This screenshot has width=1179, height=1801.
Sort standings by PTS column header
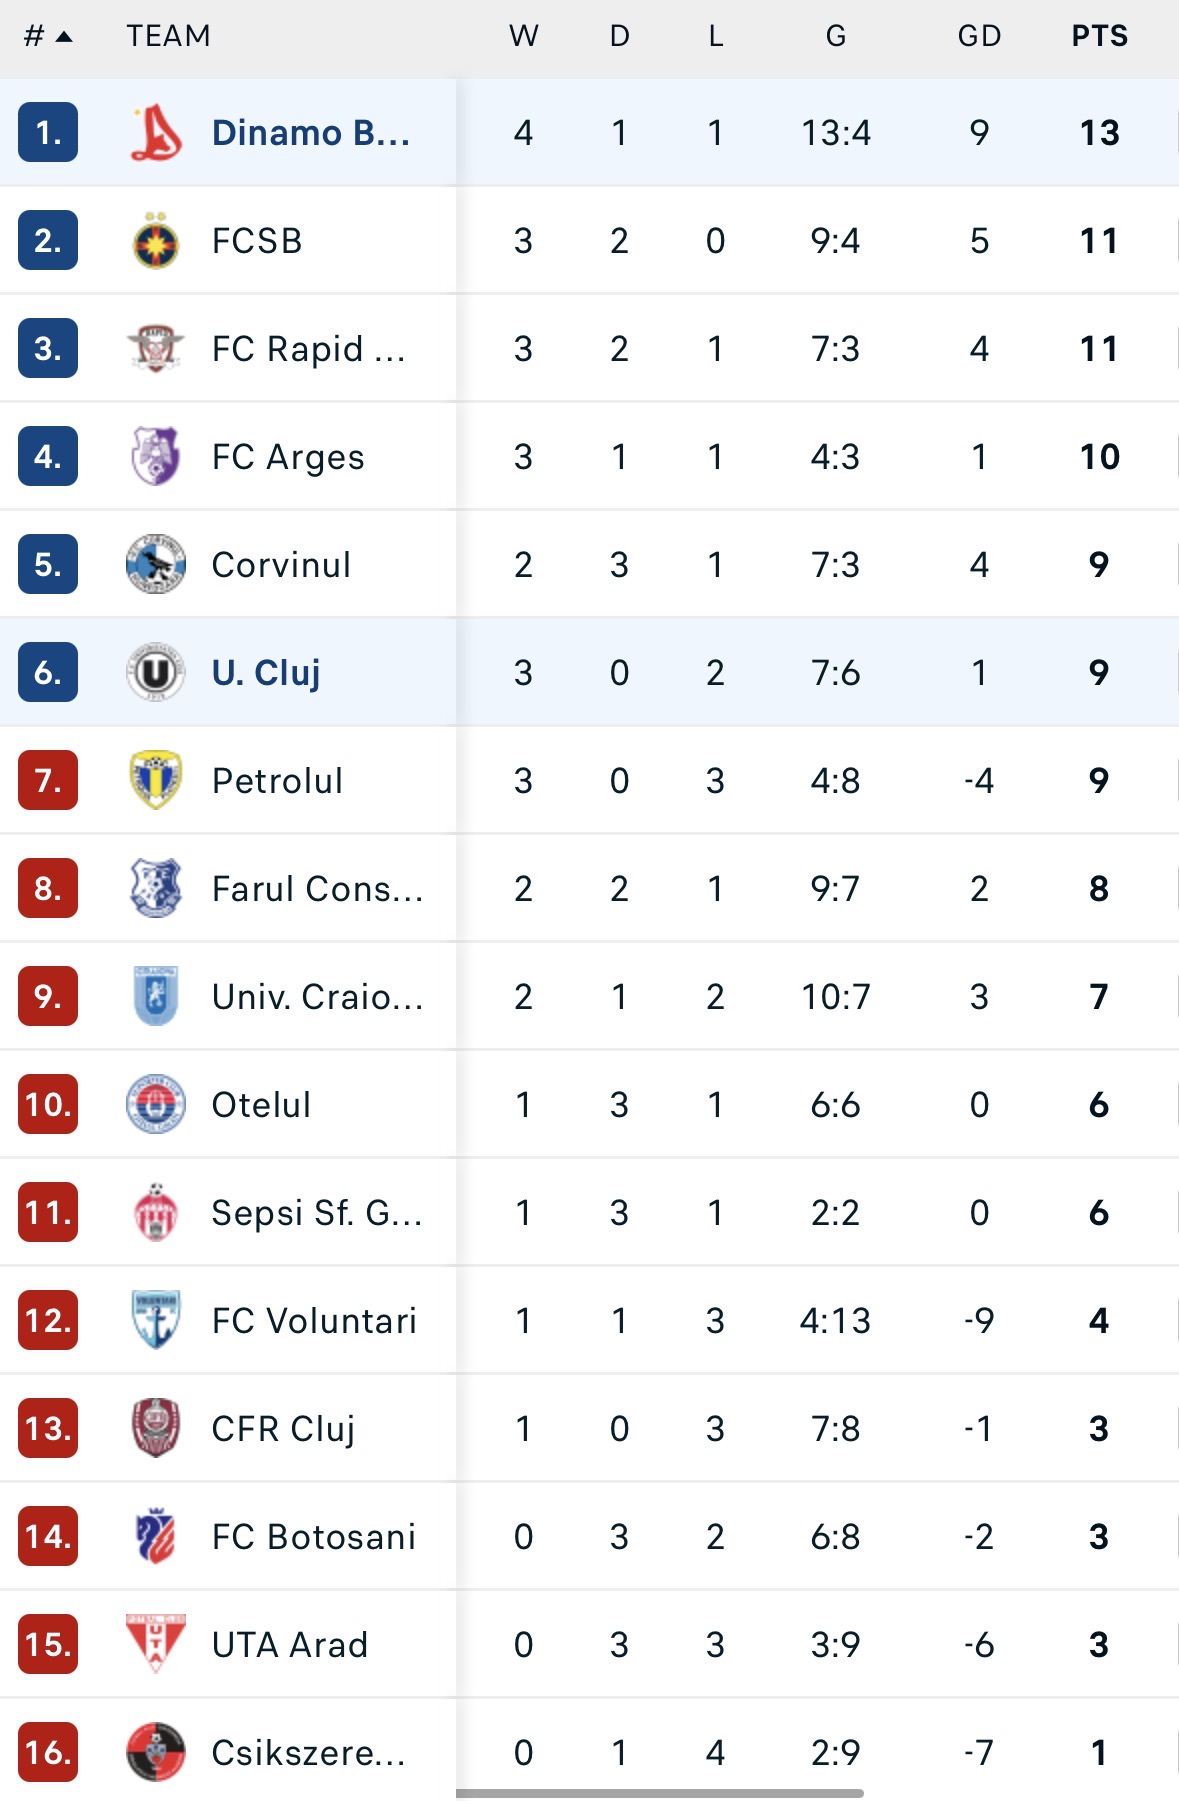pos(1100,37)
